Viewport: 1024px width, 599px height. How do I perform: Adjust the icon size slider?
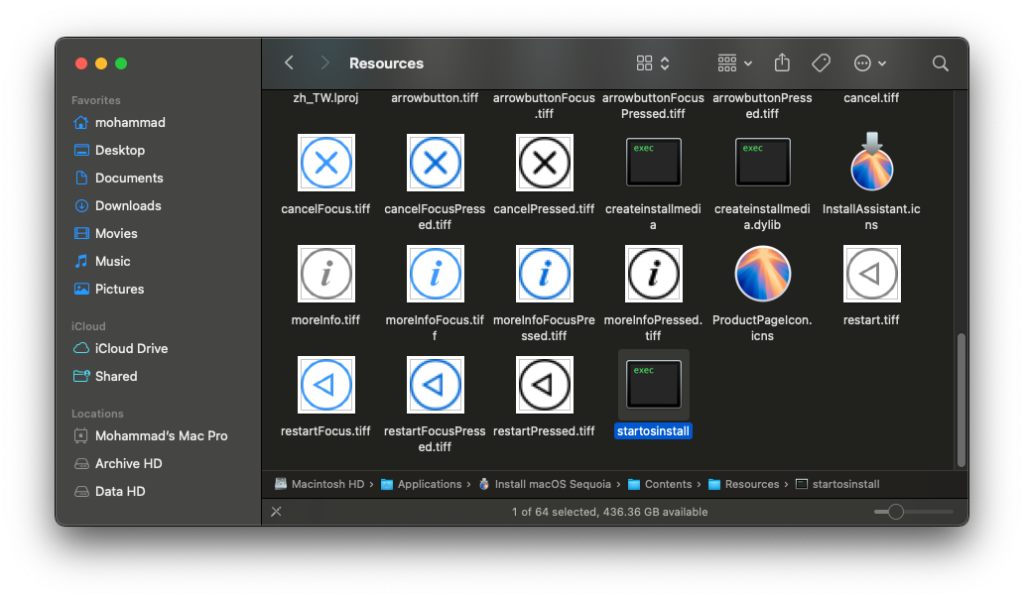tap(896, 512)
